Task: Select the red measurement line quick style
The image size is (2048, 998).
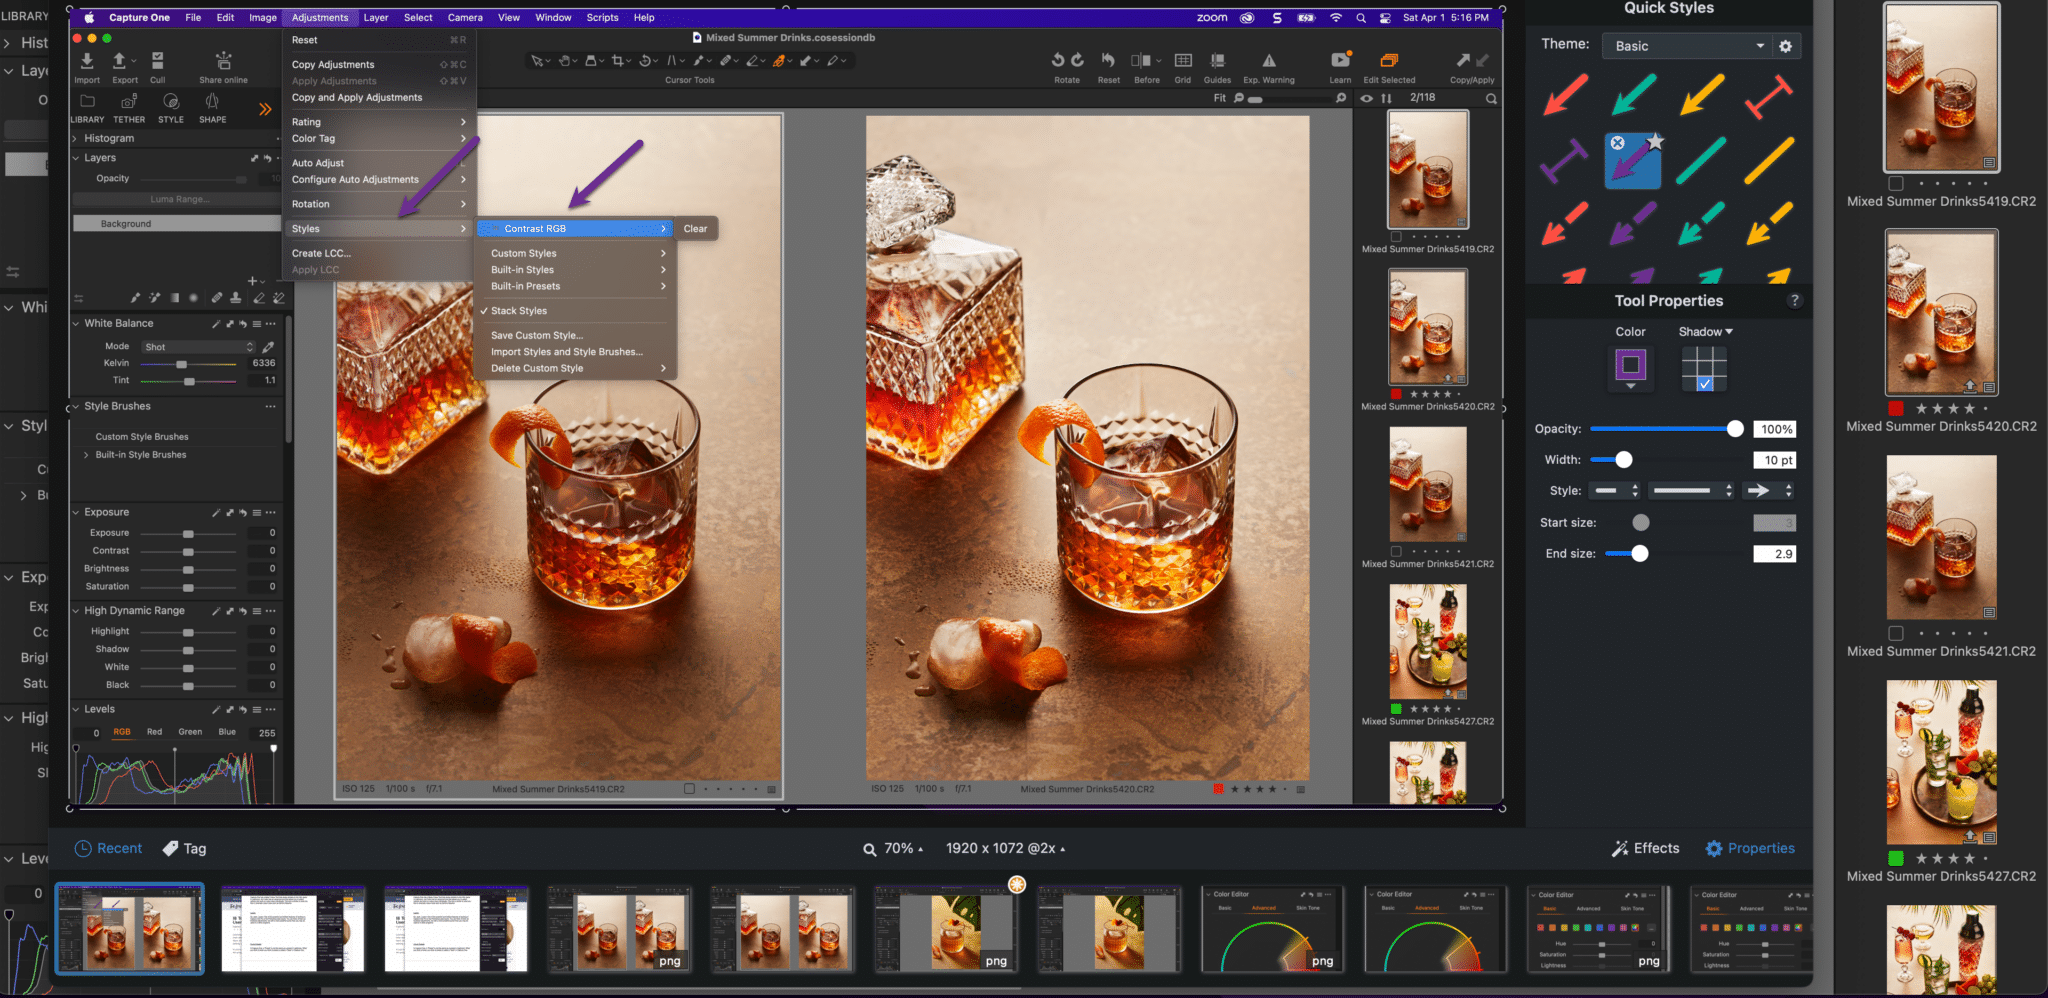Action: [1768, 97]
